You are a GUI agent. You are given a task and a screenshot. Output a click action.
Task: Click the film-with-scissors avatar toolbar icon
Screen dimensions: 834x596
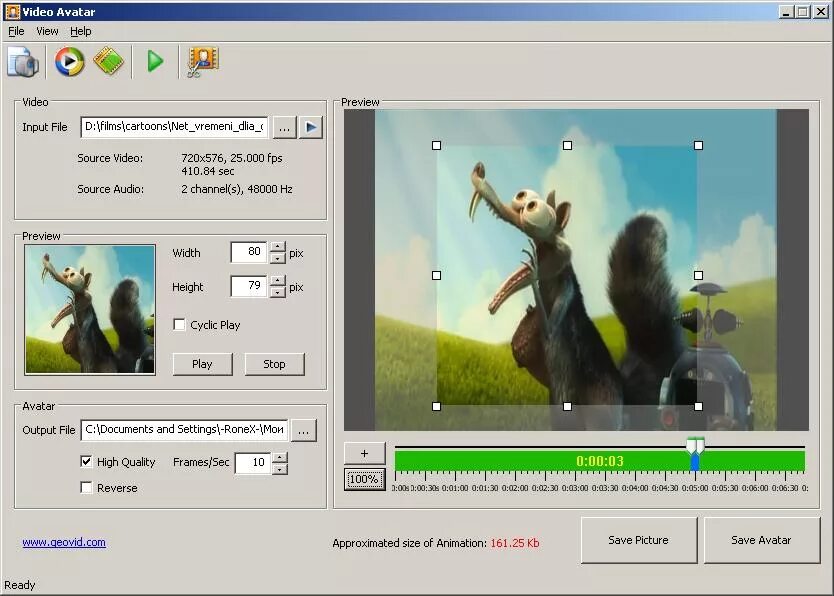[x=202, y=62]
